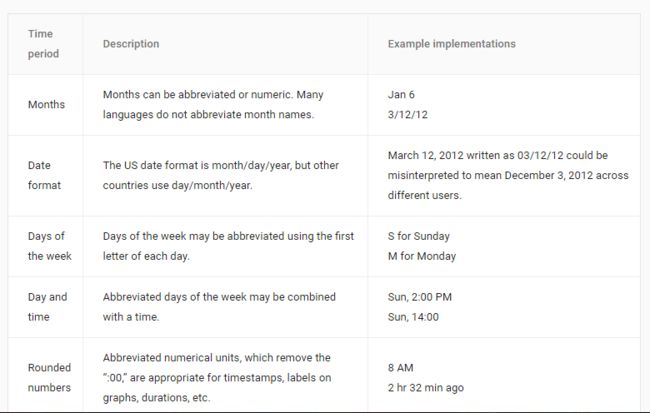
Task: Click the 'Example implementations' column header
Action: (x=451, y=44)
